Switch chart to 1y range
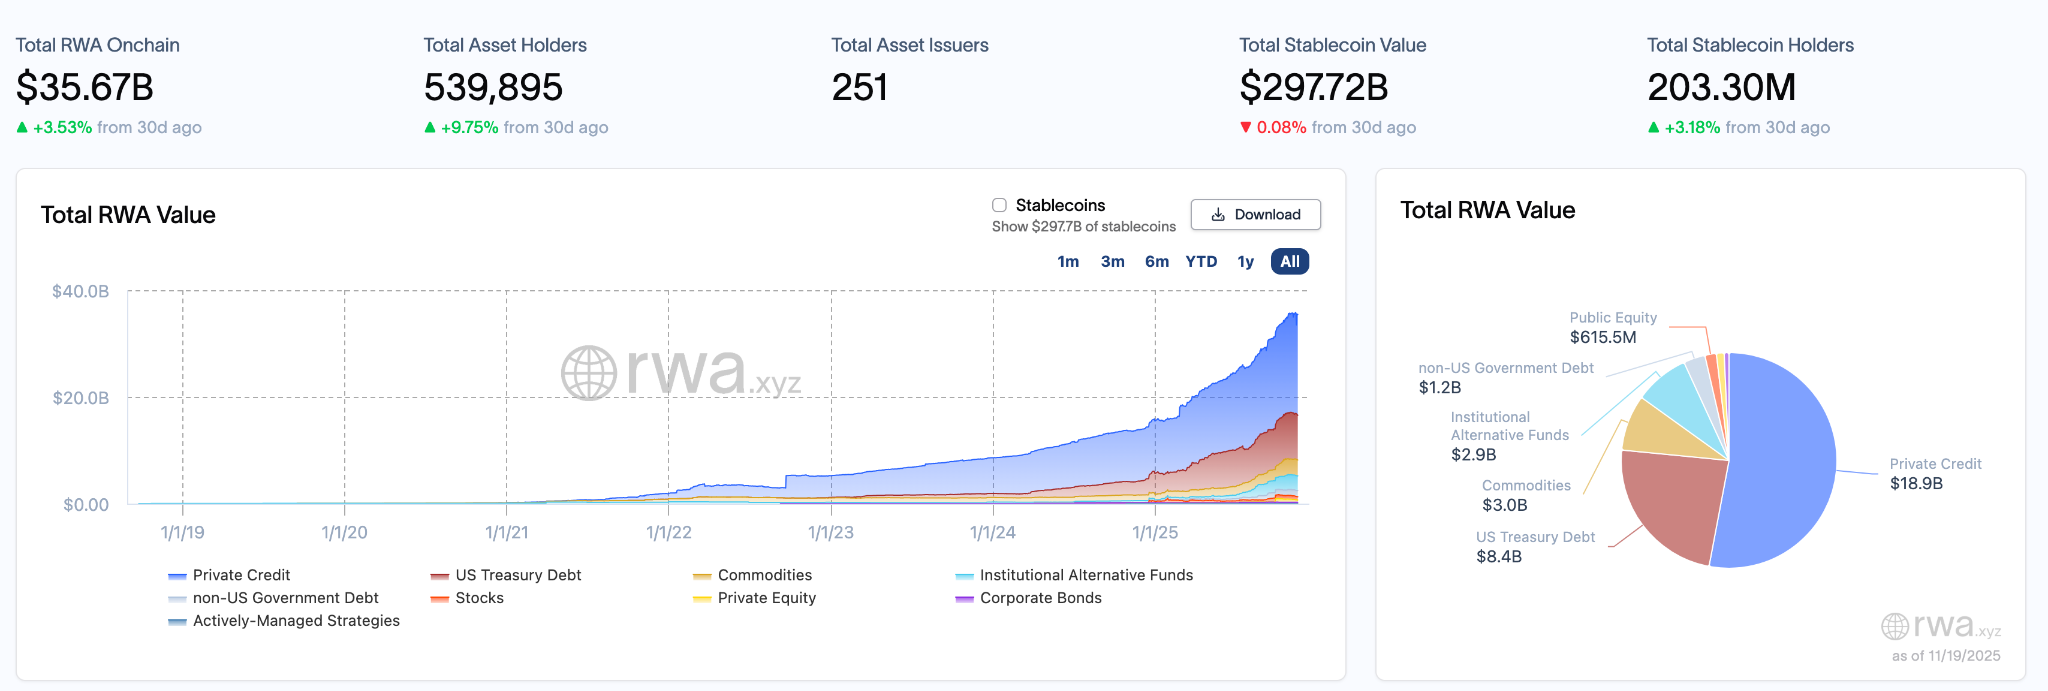 coord(1245,262)
